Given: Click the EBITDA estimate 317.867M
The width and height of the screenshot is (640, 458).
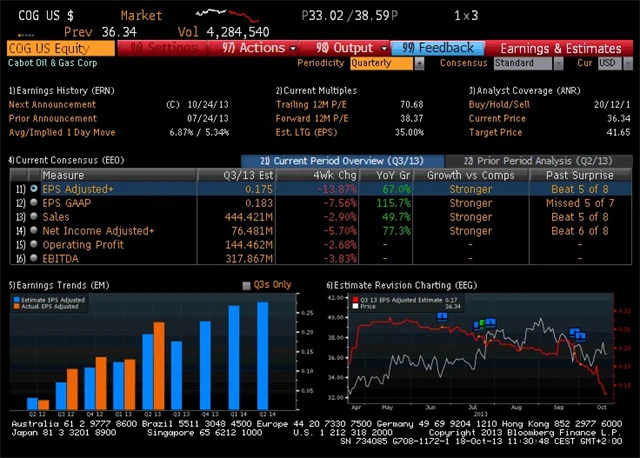Looking at the screenshot, I should coord(249,258).
